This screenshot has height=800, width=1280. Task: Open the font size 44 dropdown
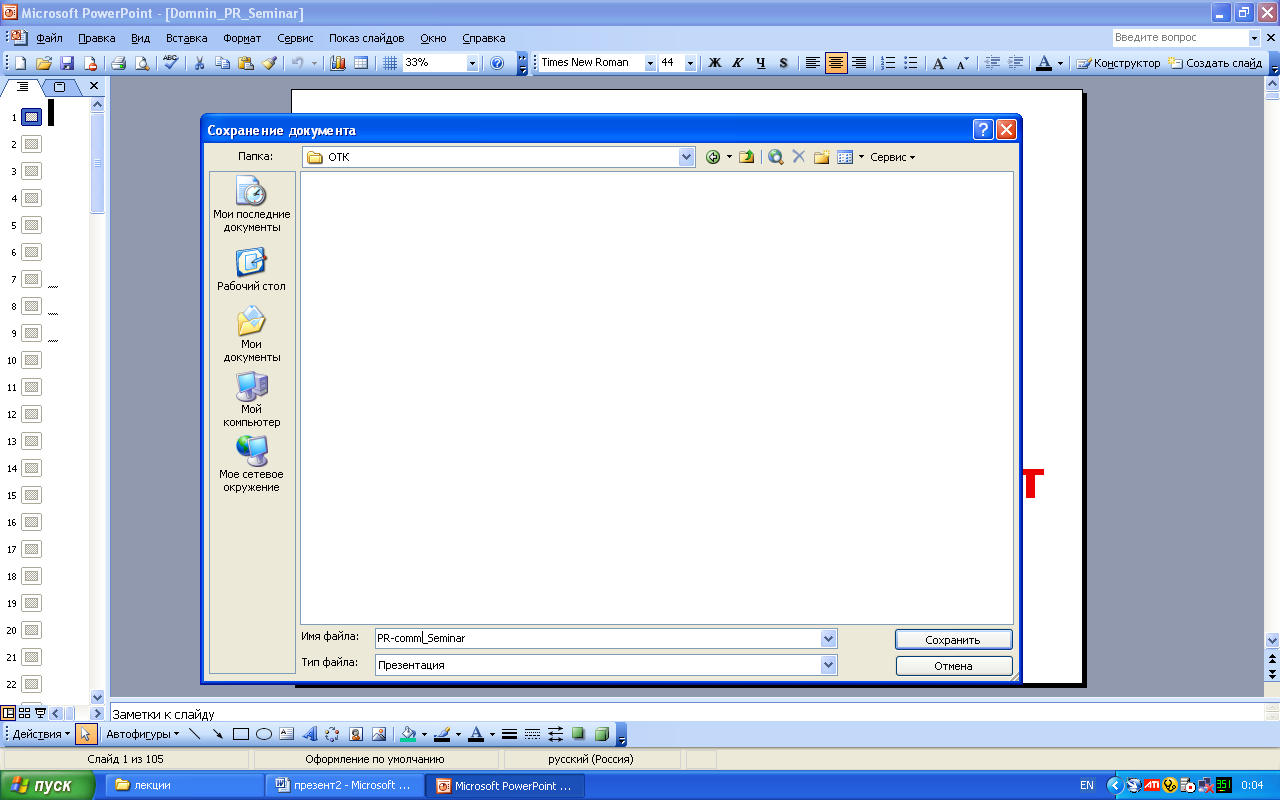690,63
